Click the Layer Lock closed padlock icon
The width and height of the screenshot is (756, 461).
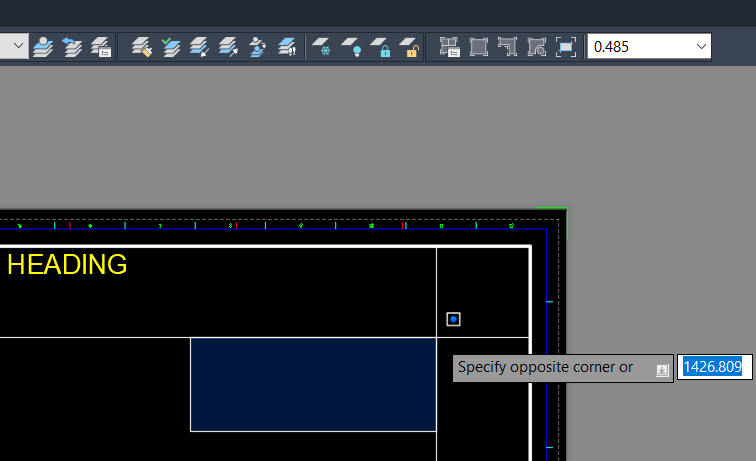coord(380,47)
